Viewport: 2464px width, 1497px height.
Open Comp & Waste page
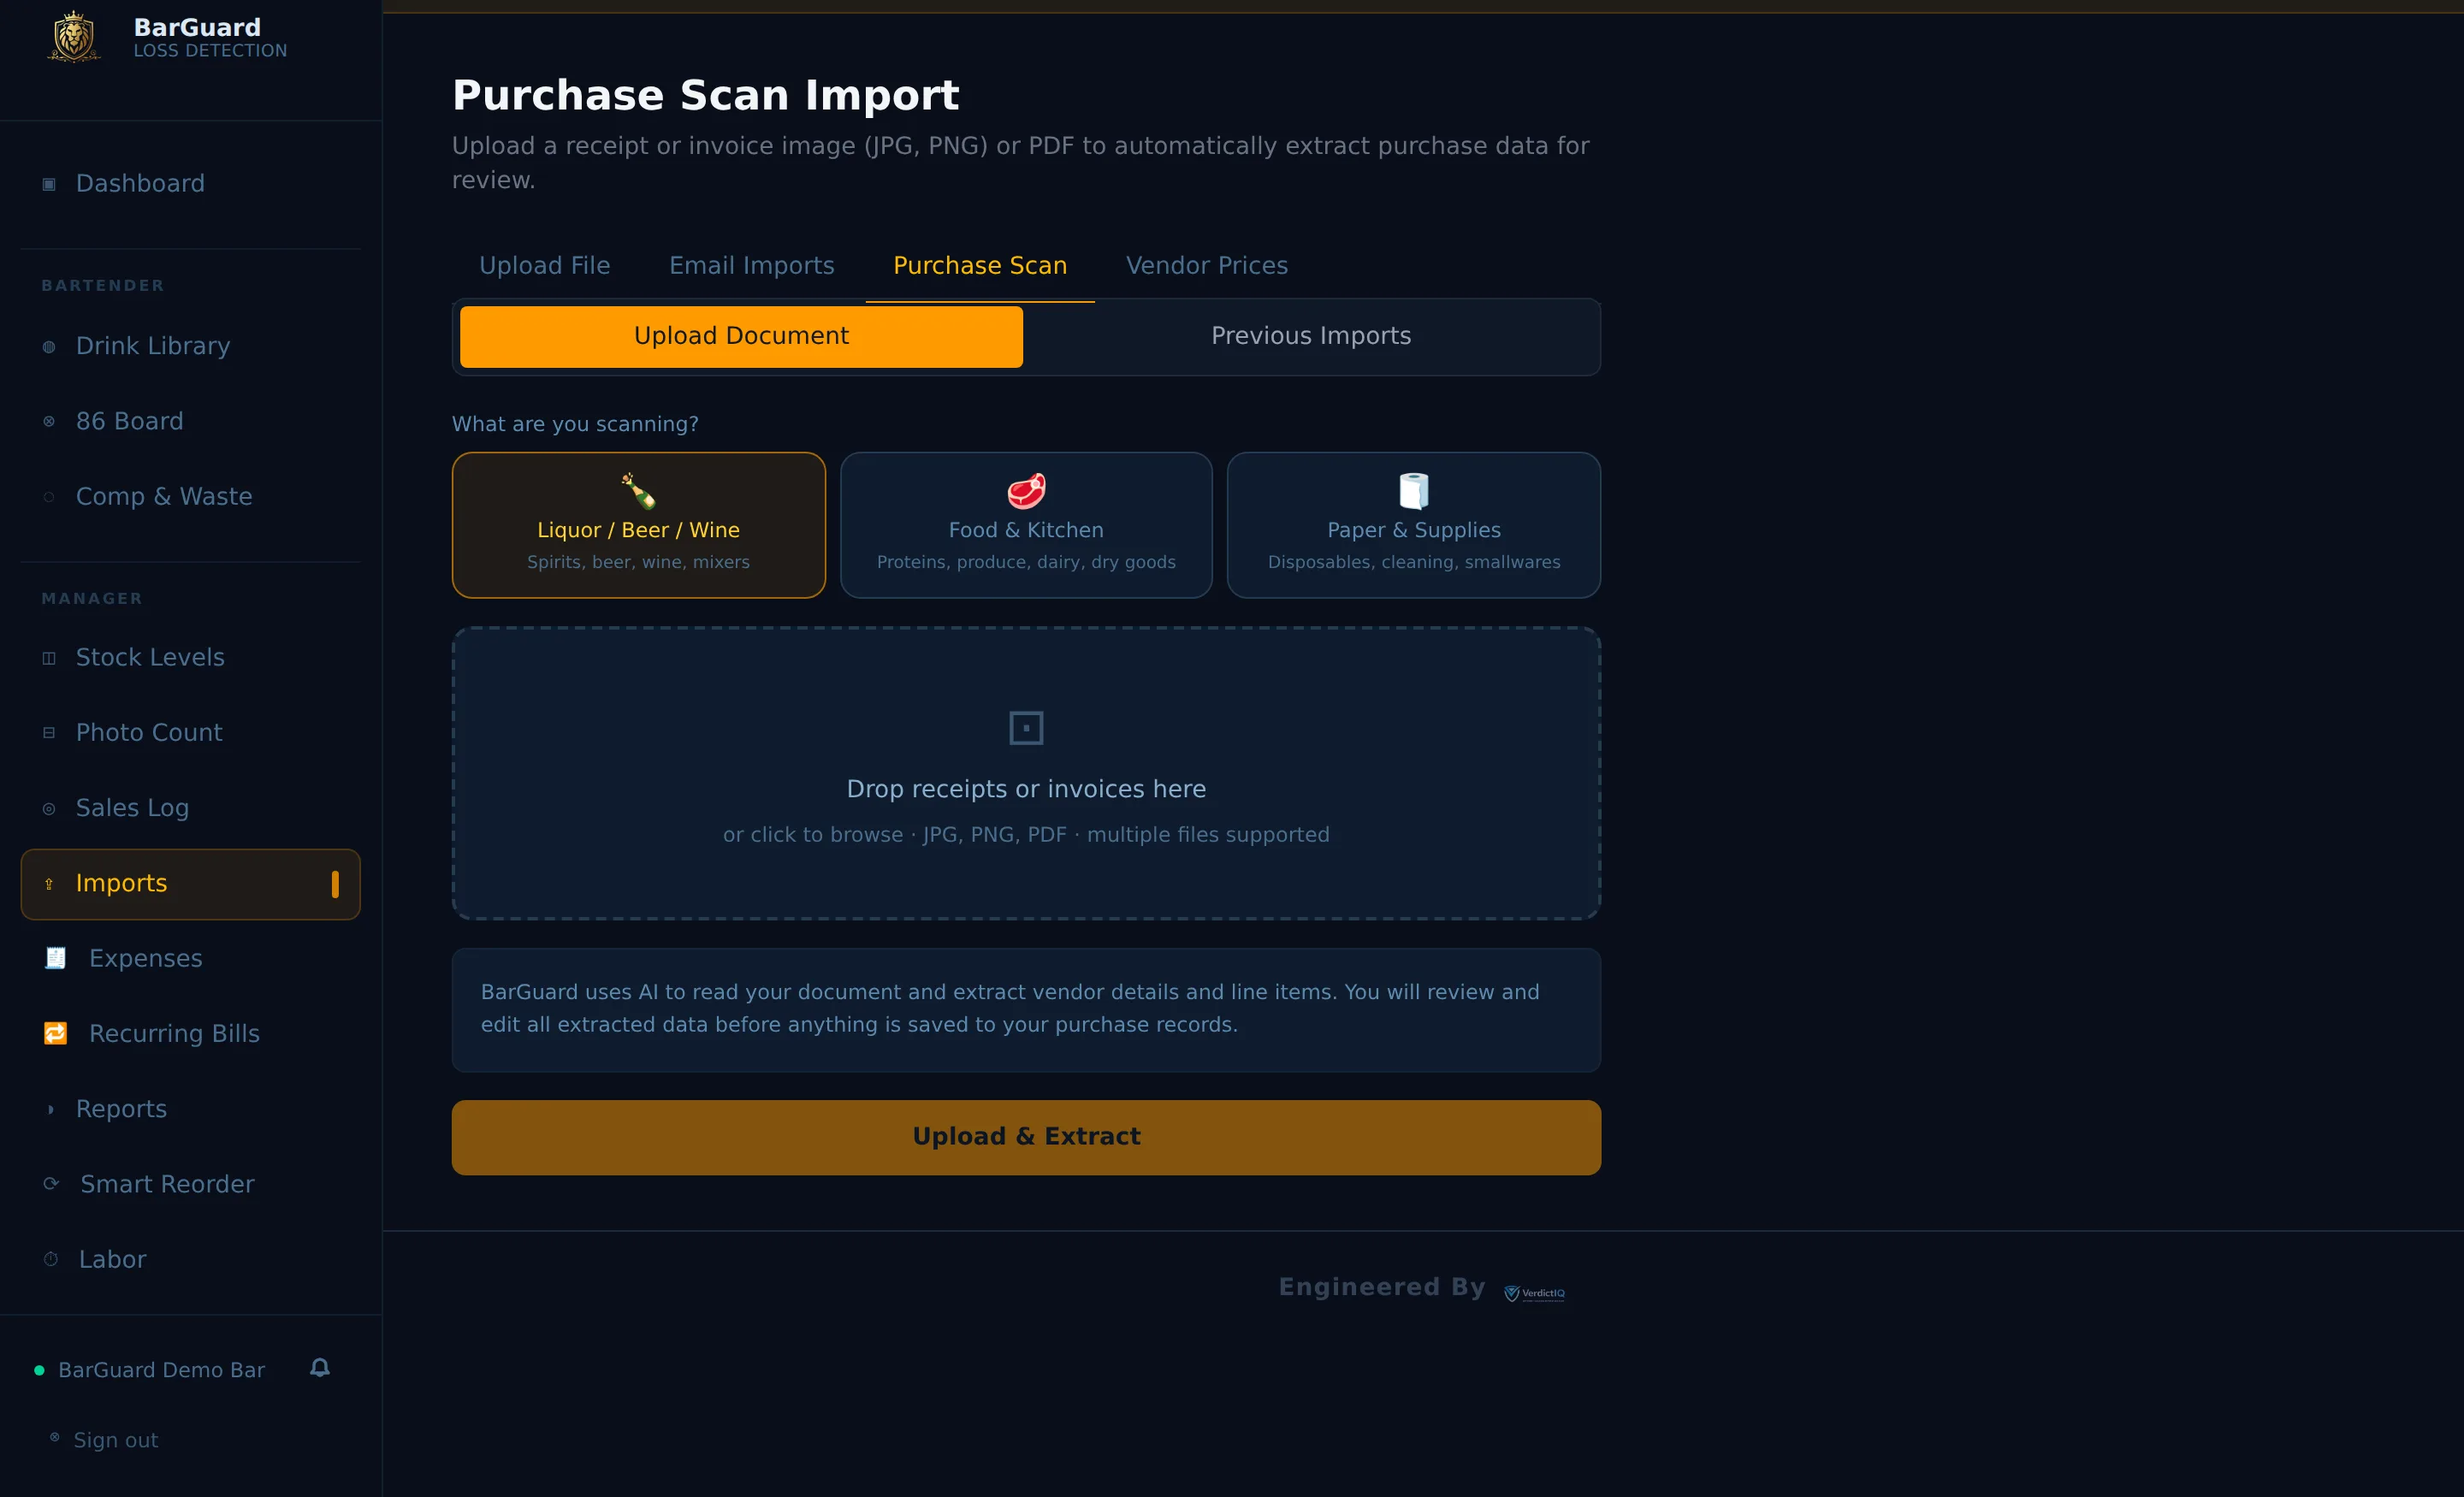coord(190,497)
